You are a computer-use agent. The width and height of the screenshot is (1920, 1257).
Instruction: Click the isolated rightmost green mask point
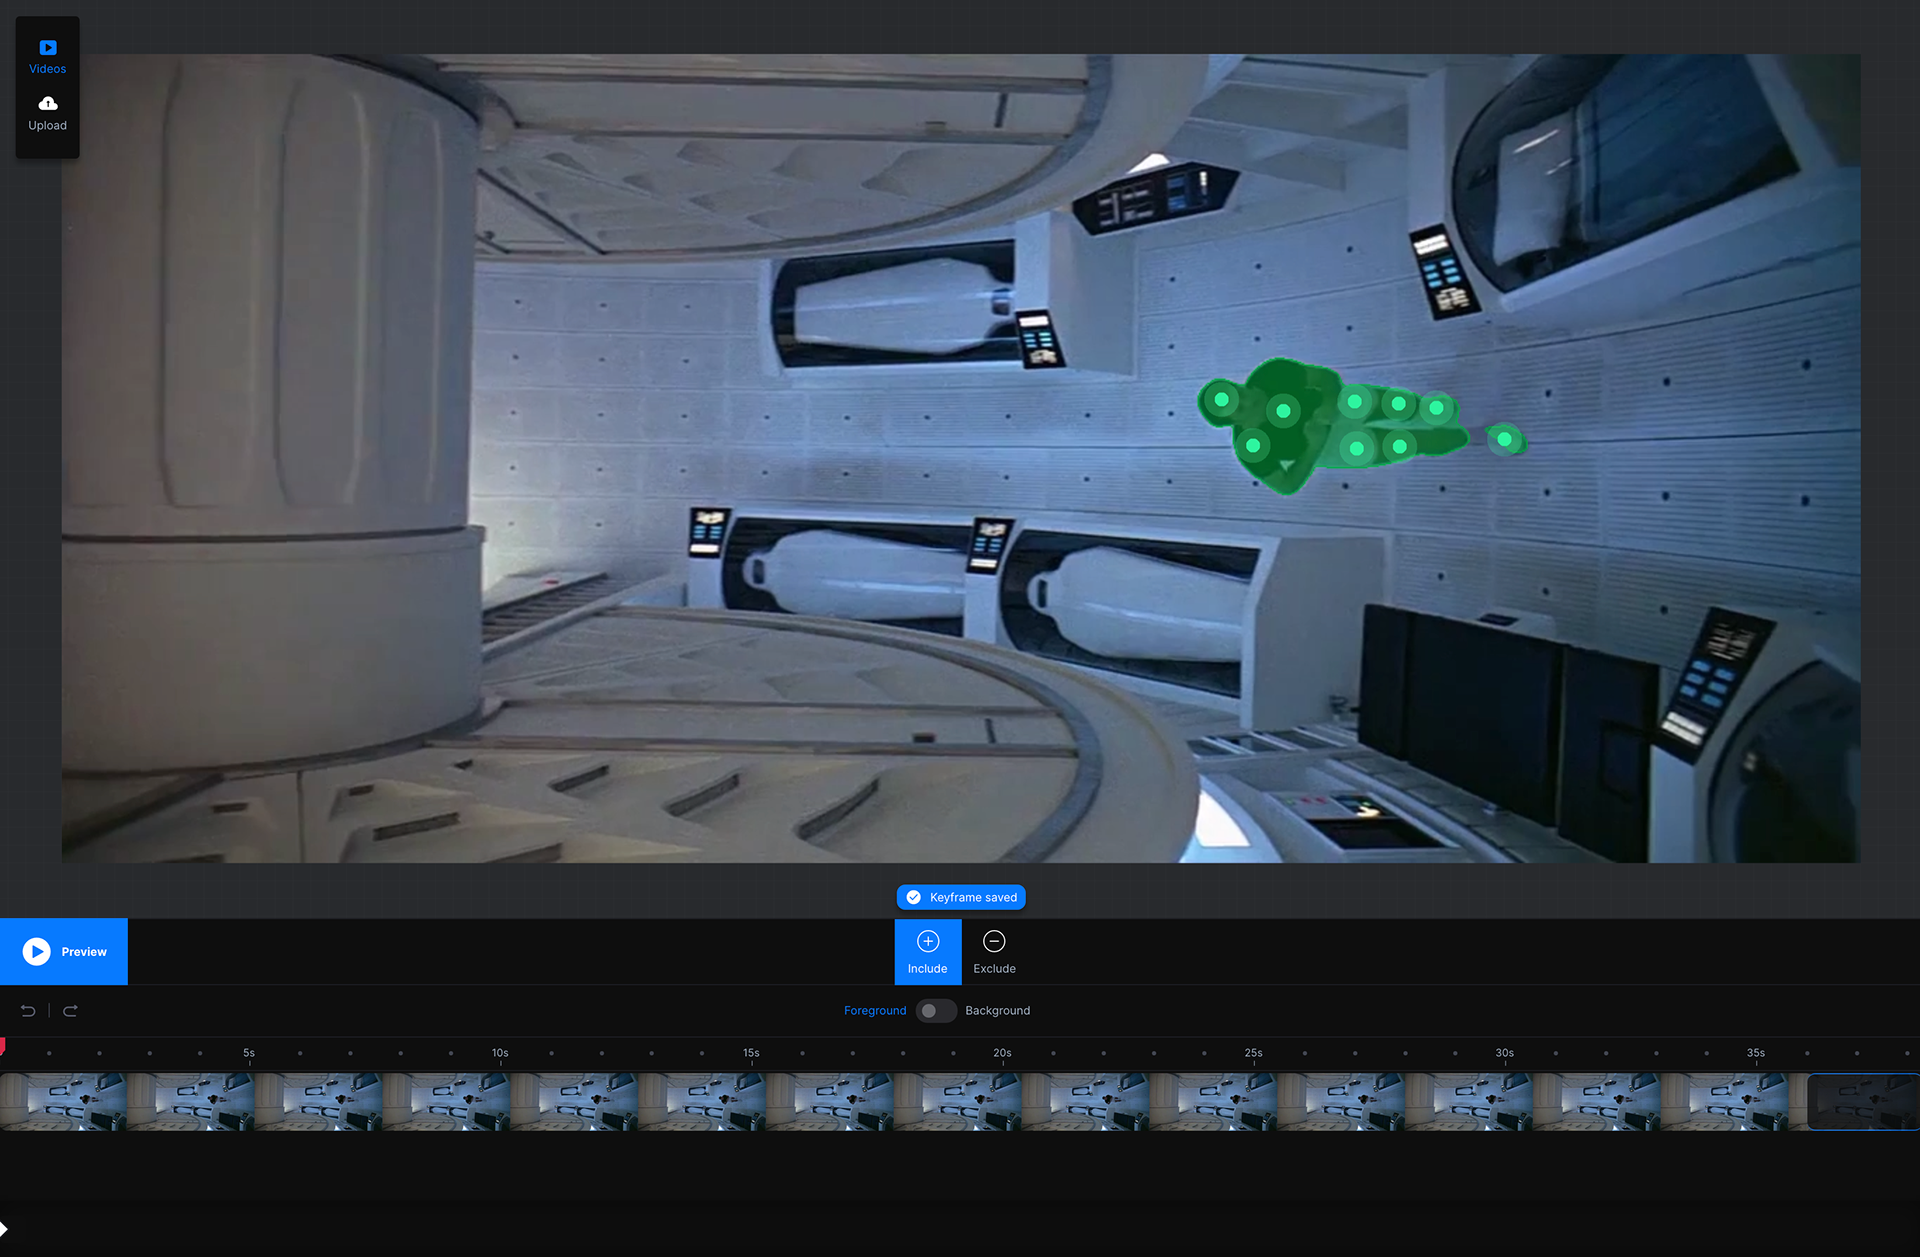tap(1504, 439)
